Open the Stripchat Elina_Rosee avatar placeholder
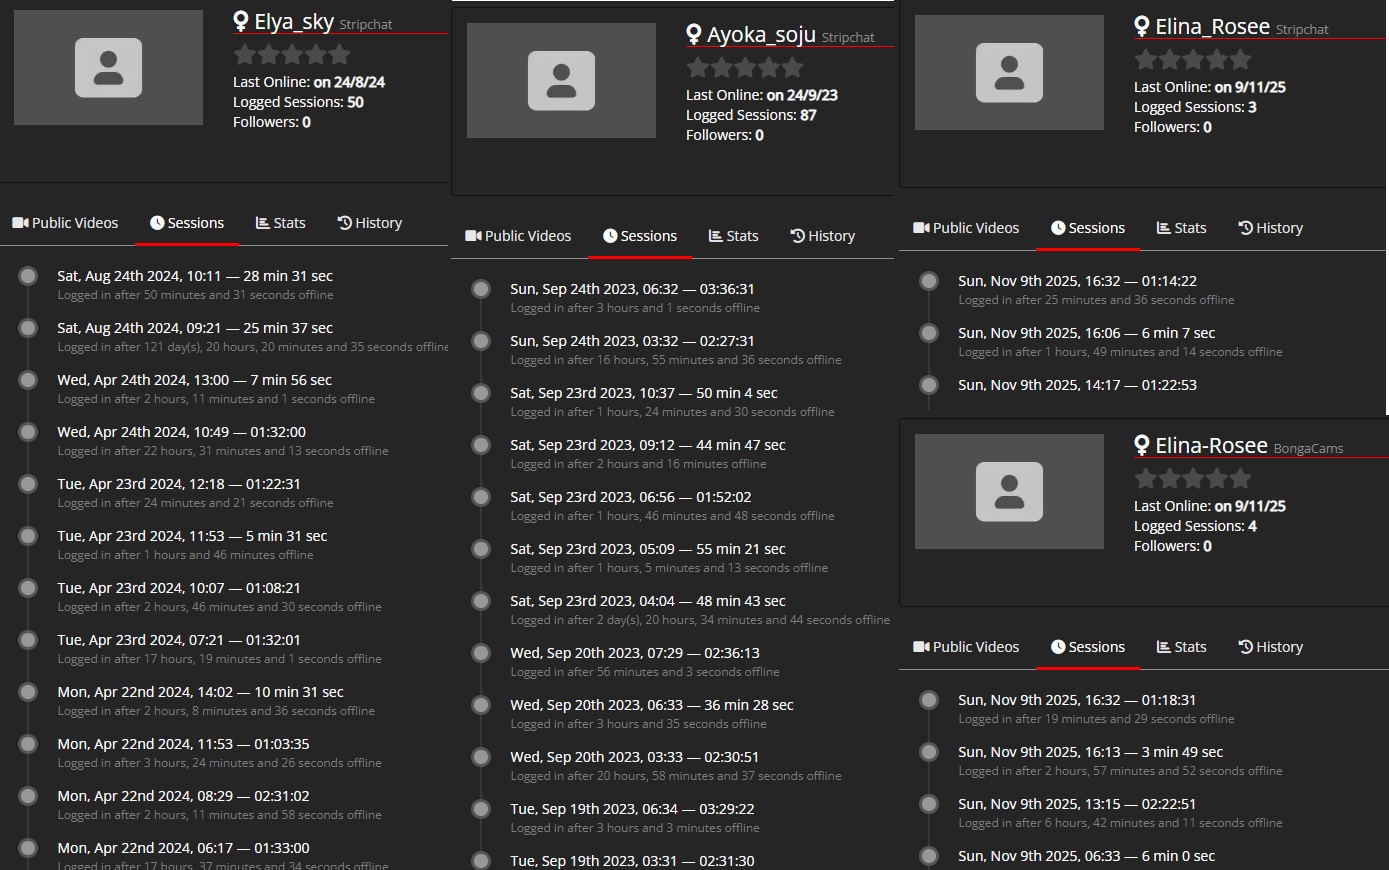Viewport: 1389px width, 870px height. [x=1009, y=73]
